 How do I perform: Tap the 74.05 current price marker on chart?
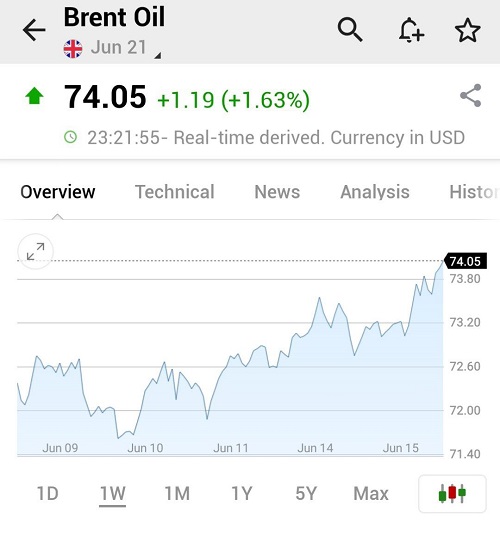[x=465, y=261]
